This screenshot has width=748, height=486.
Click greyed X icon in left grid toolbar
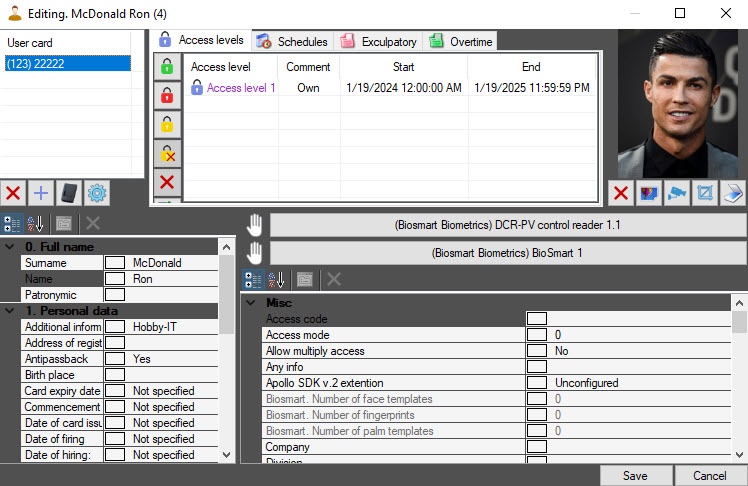click(x=93, y=223)
